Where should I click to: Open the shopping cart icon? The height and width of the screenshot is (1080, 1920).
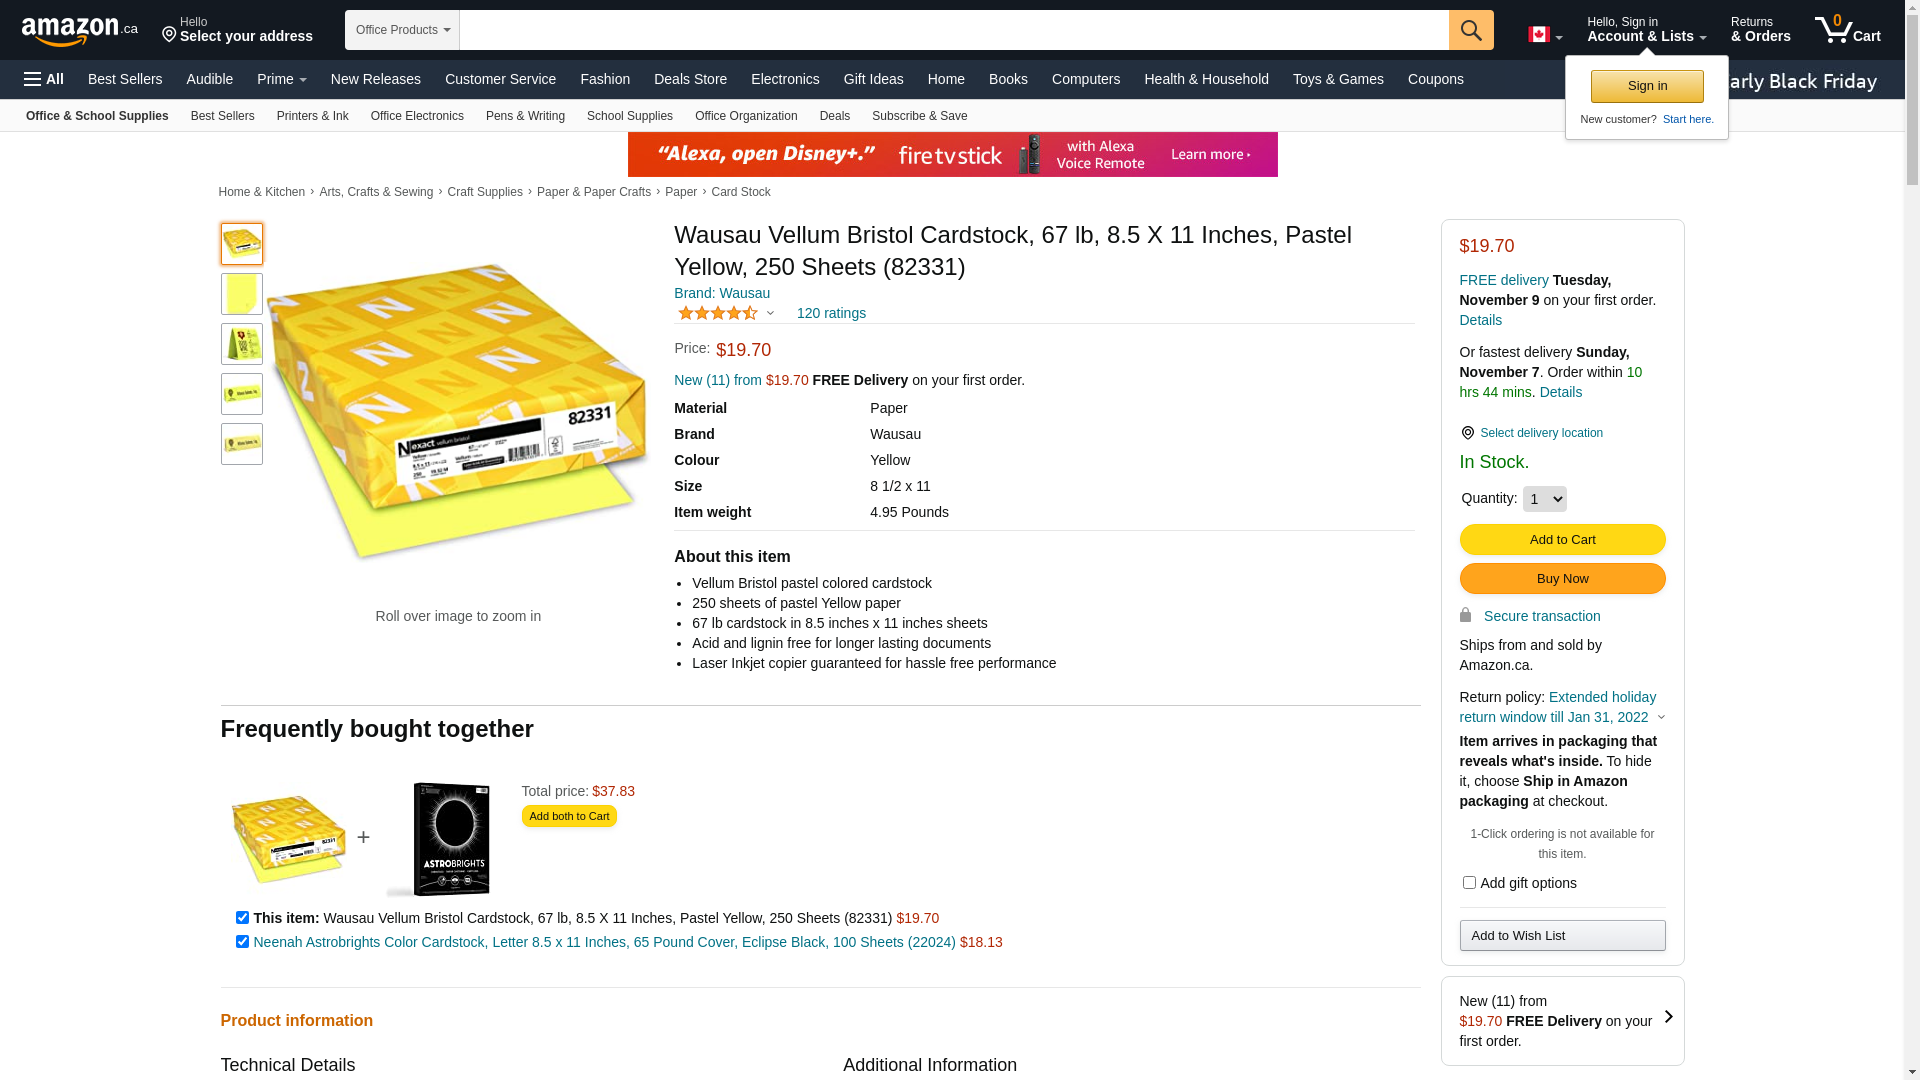coord(1846,30)
